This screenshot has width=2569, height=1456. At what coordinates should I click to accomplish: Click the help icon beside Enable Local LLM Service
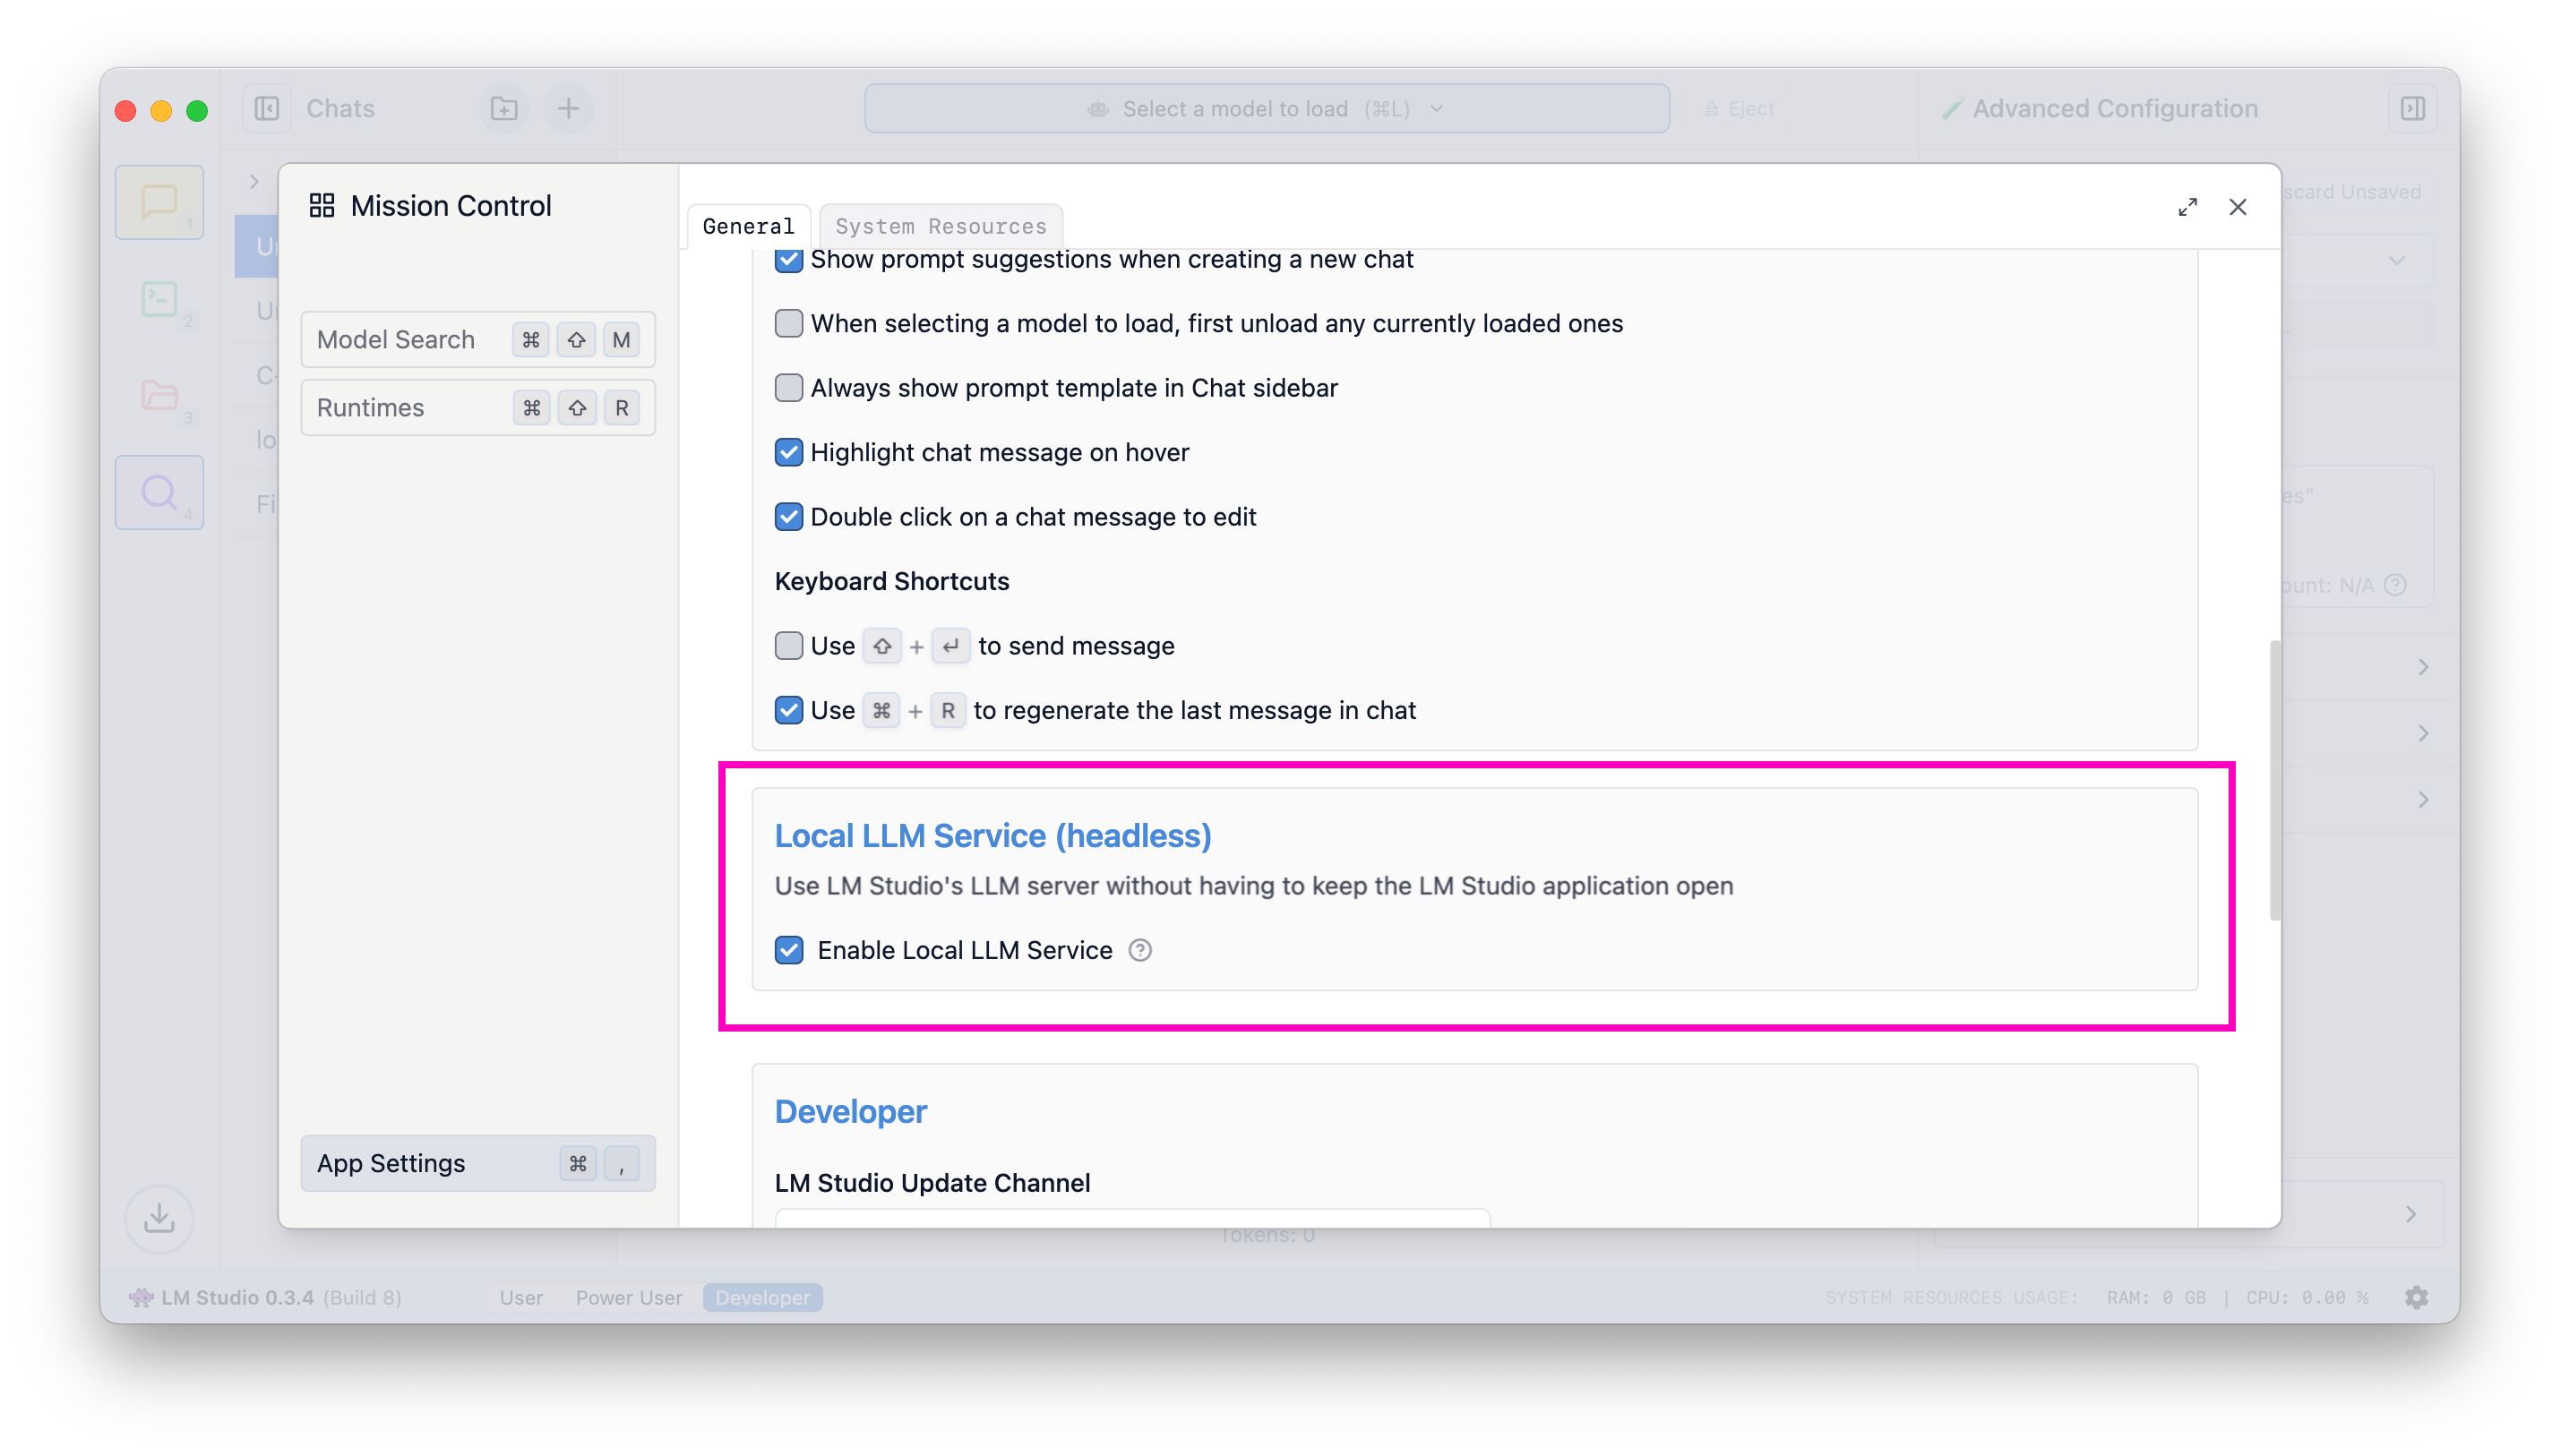[x=1140, y=950]
